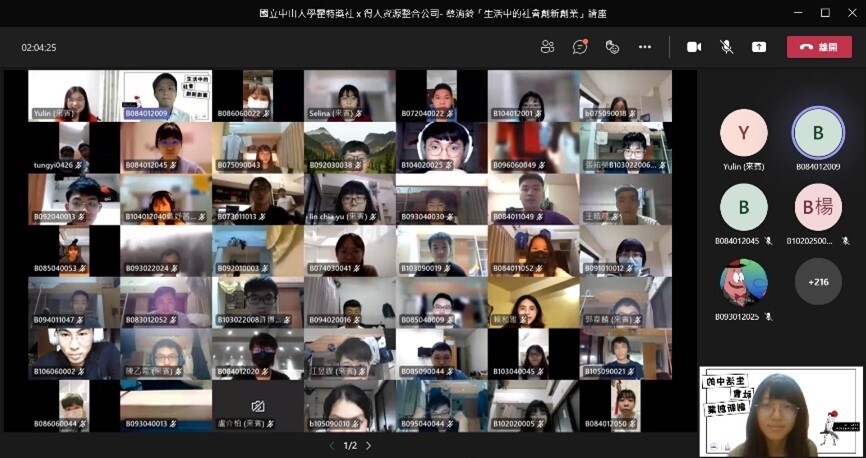This screenshot has width=866, height=458.
Task: Select the B093040030 video tile
Action: click(441, 199)
